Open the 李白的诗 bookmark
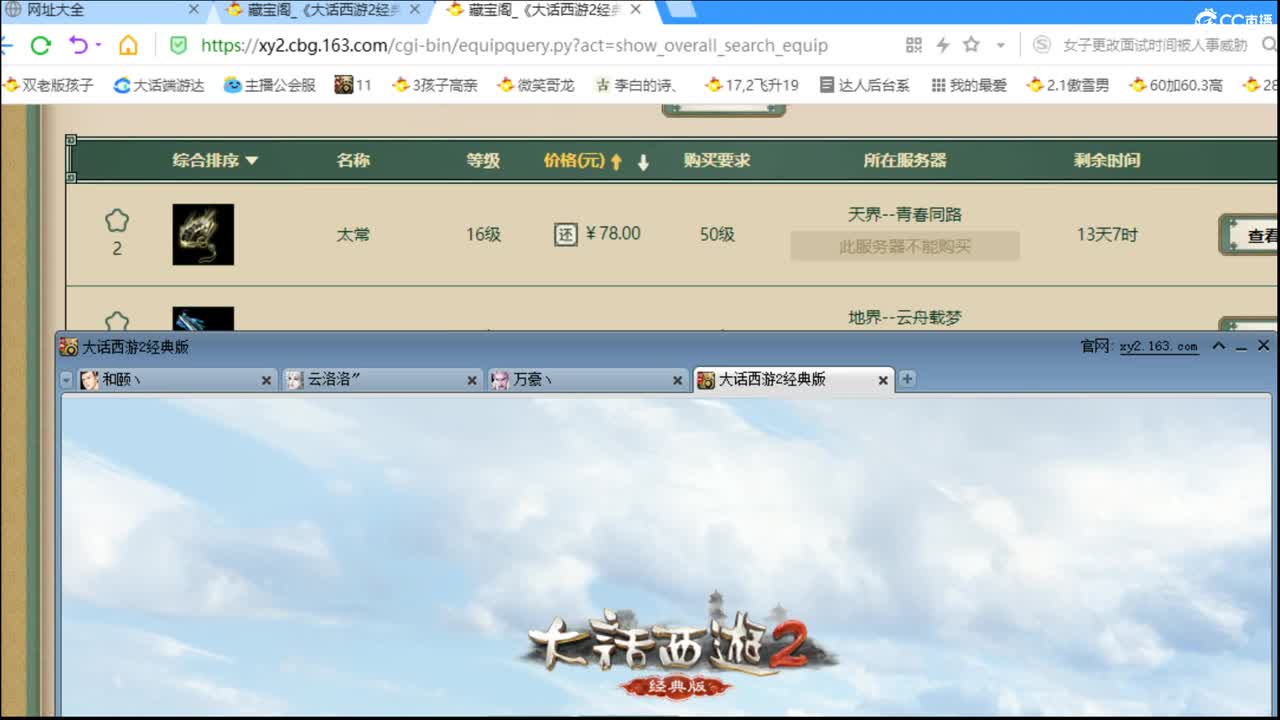 tap(637, 85)
